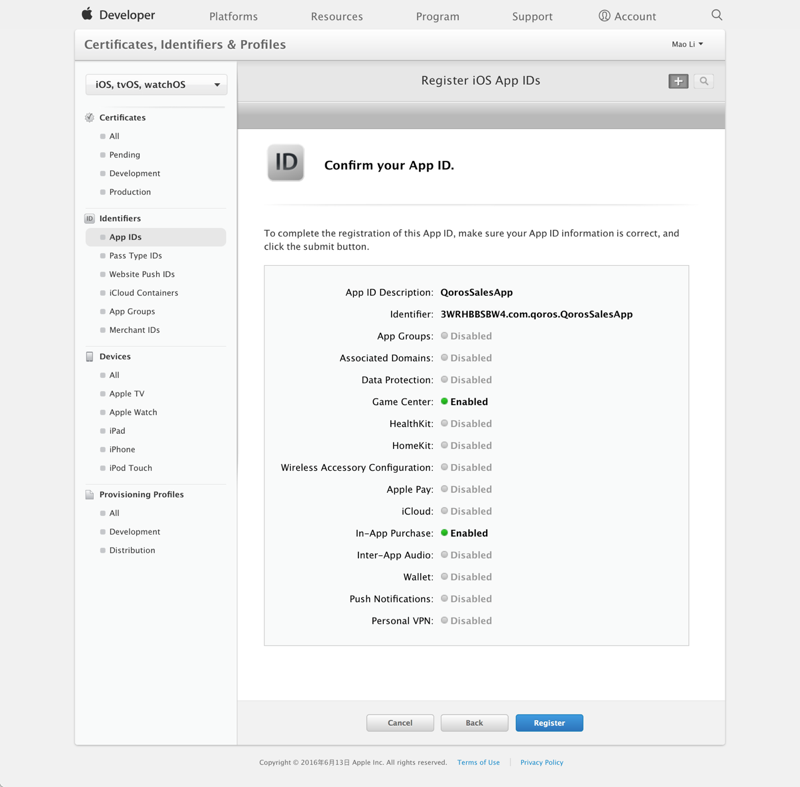
Task: Select App IDs in sidebar
Action: tap(156, 237)
